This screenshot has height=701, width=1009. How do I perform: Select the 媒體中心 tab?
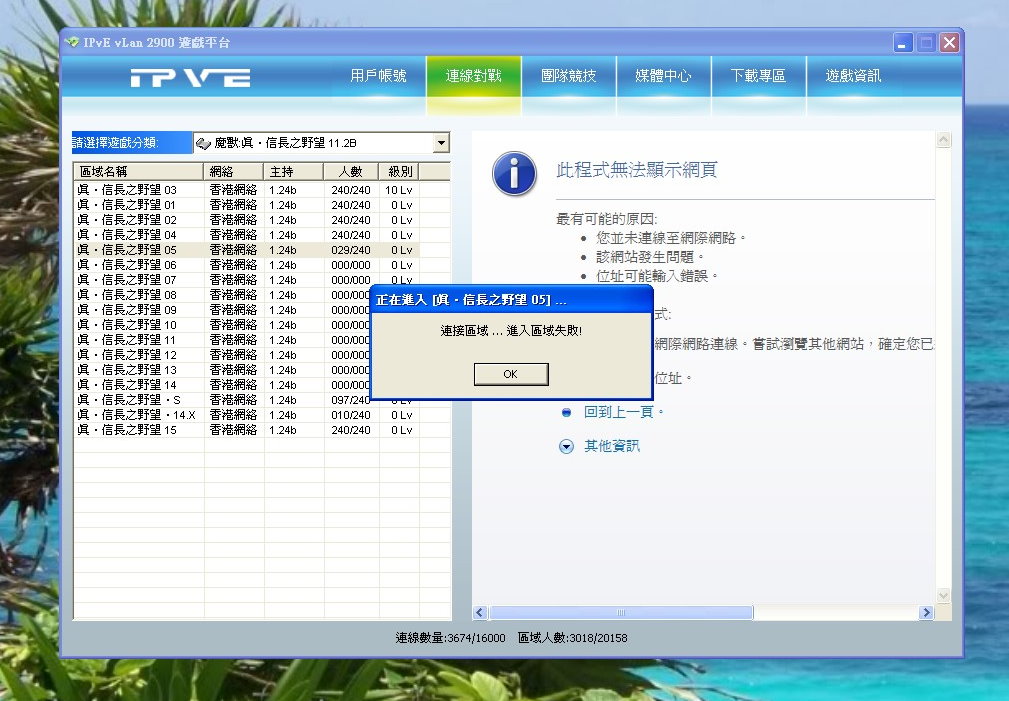tap(663, 76)
